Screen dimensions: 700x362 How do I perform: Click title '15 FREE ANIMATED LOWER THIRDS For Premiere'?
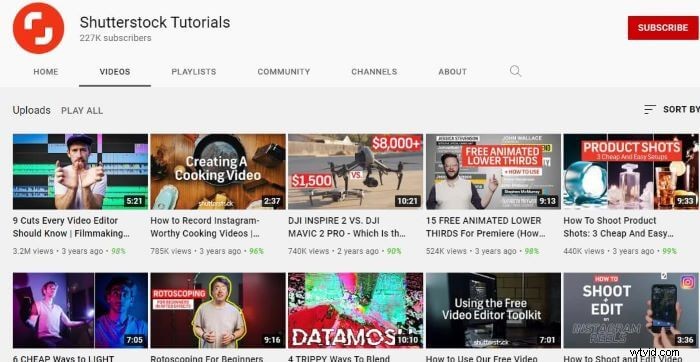coord(486,227)
